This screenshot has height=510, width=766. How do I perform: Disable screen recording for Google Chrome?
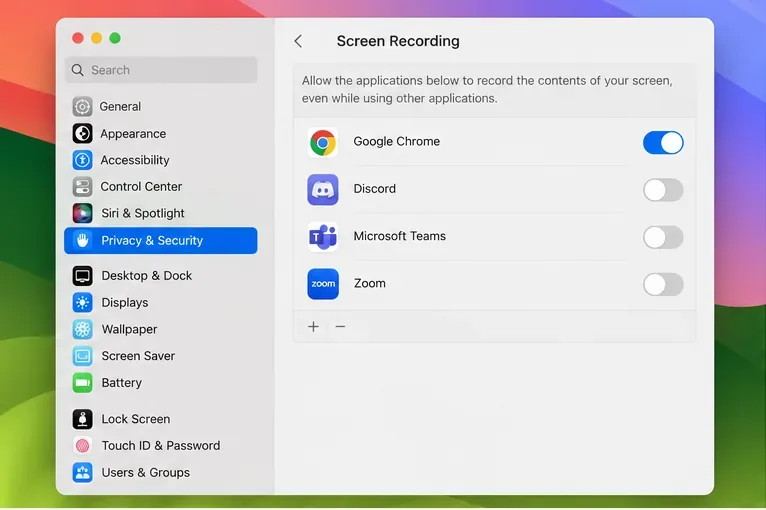point(663,143)
